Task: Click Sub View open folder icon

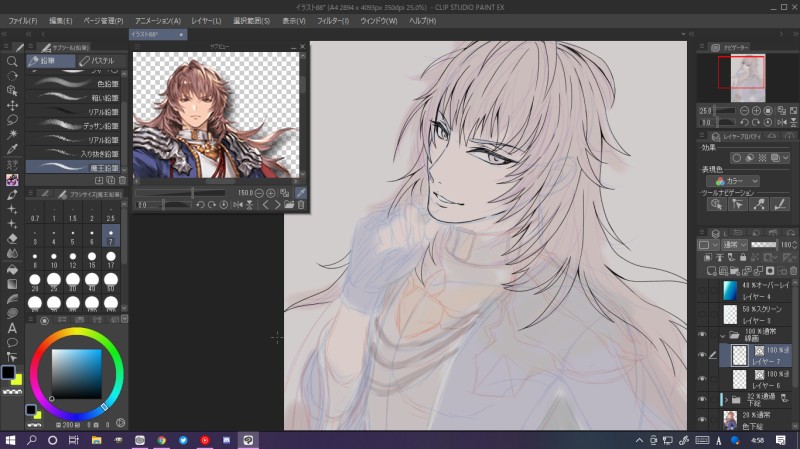Action: tap(289, 205)
